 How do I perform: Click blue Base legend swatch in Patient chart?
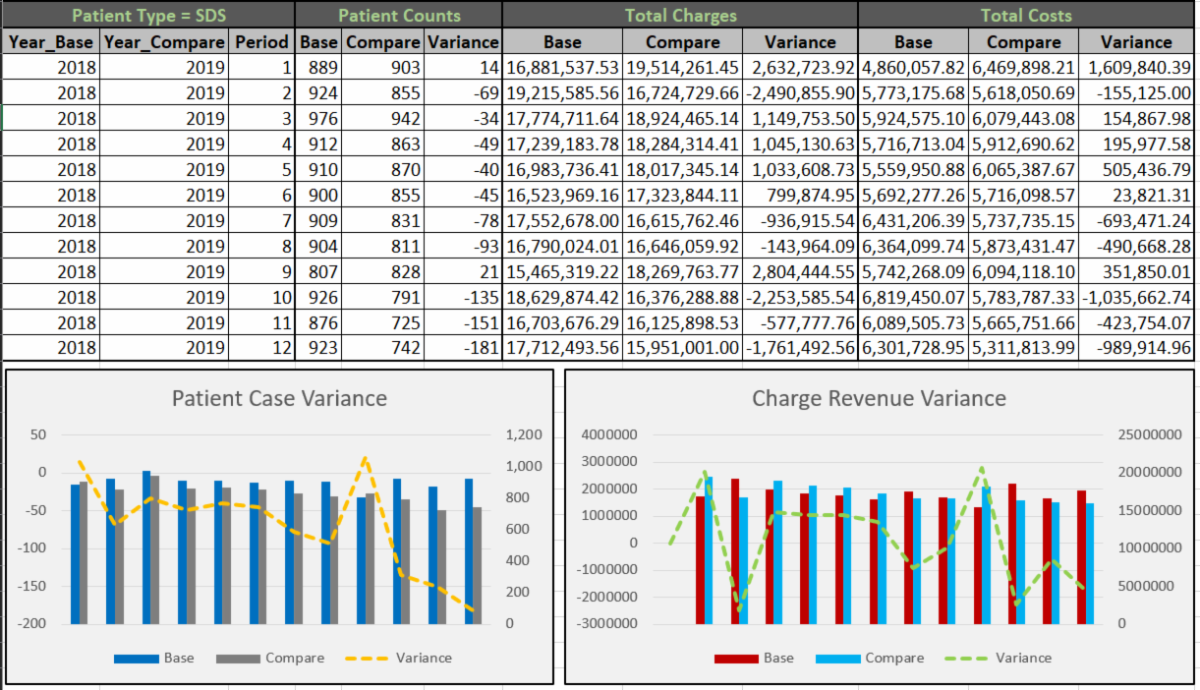pos(136,658)
